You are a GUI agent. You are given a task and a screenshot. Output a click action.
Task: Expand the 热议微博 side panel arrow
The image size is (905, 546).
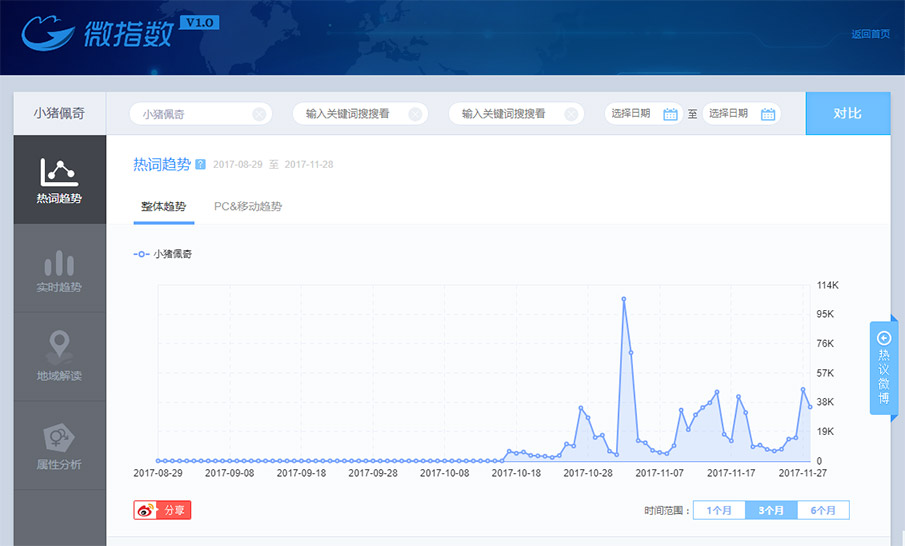coord(884,338)
